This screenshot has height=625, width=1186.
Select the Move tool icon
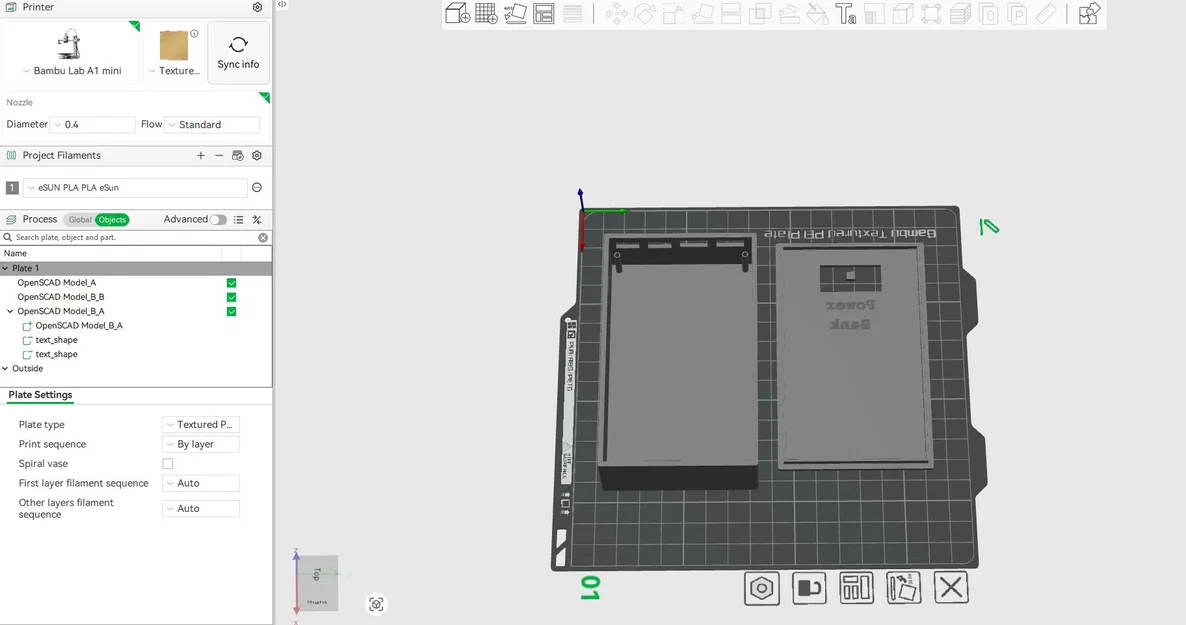tap(616, 14)
